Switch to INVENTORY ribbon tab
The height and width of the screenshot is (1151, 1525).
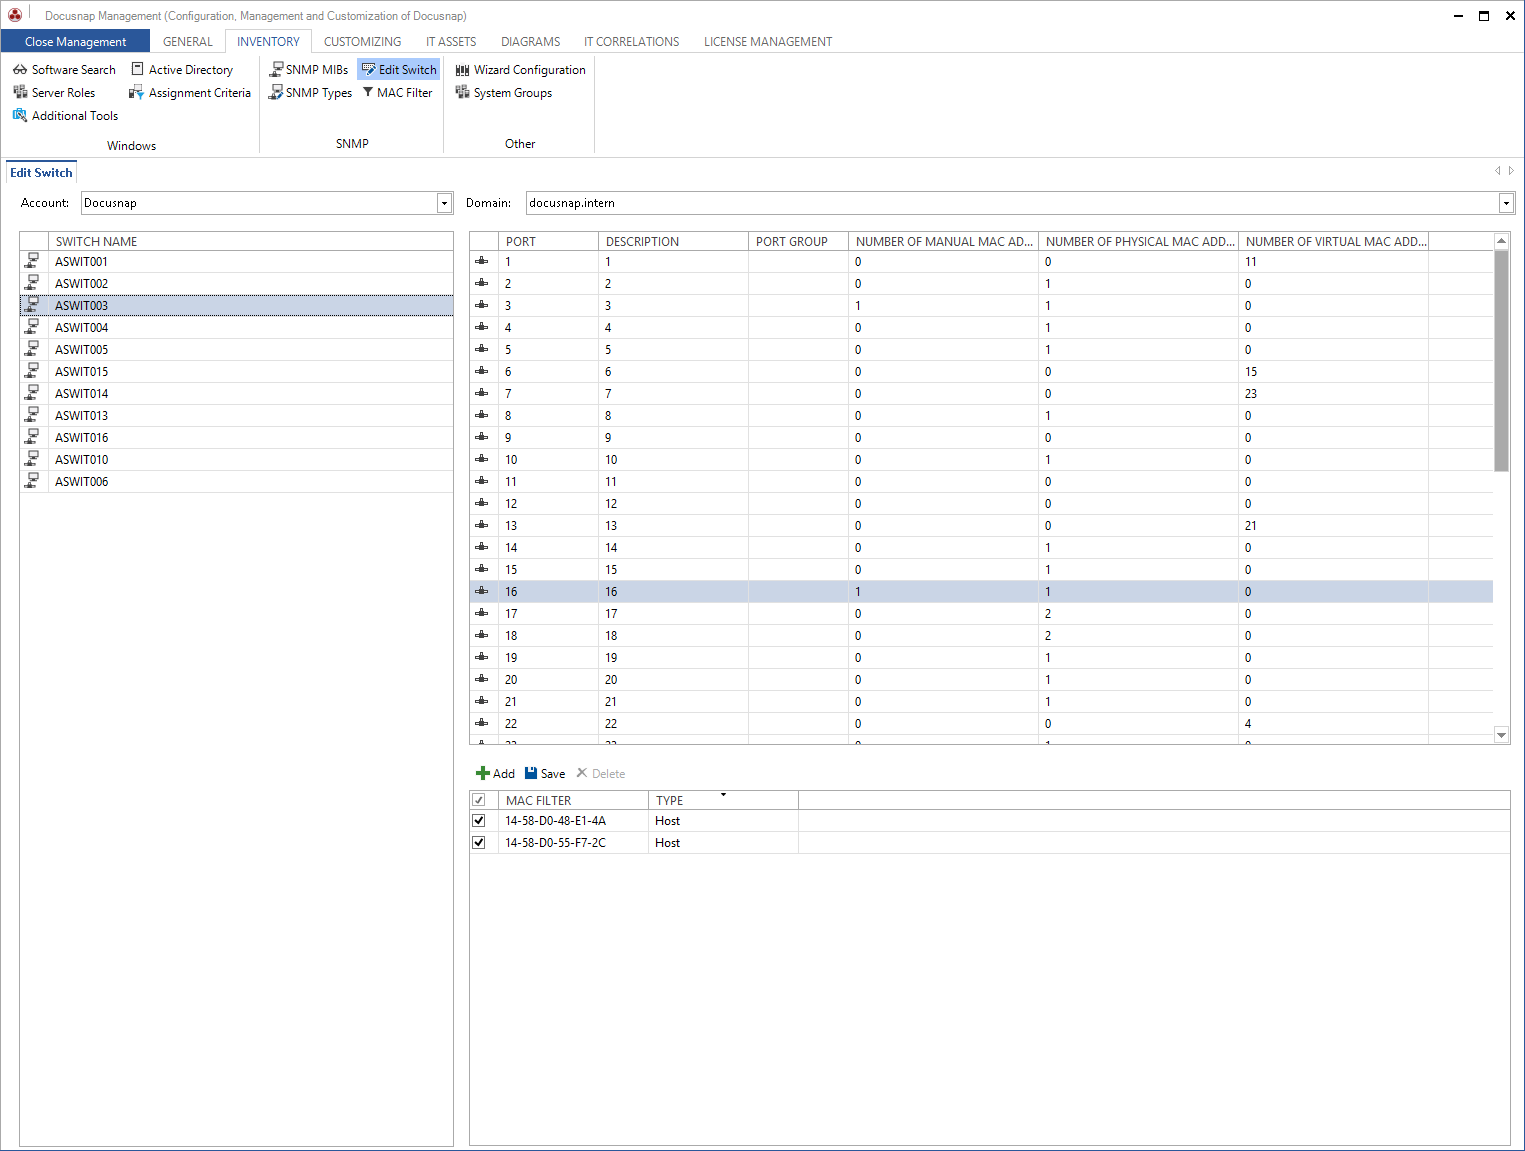(268, 42)
